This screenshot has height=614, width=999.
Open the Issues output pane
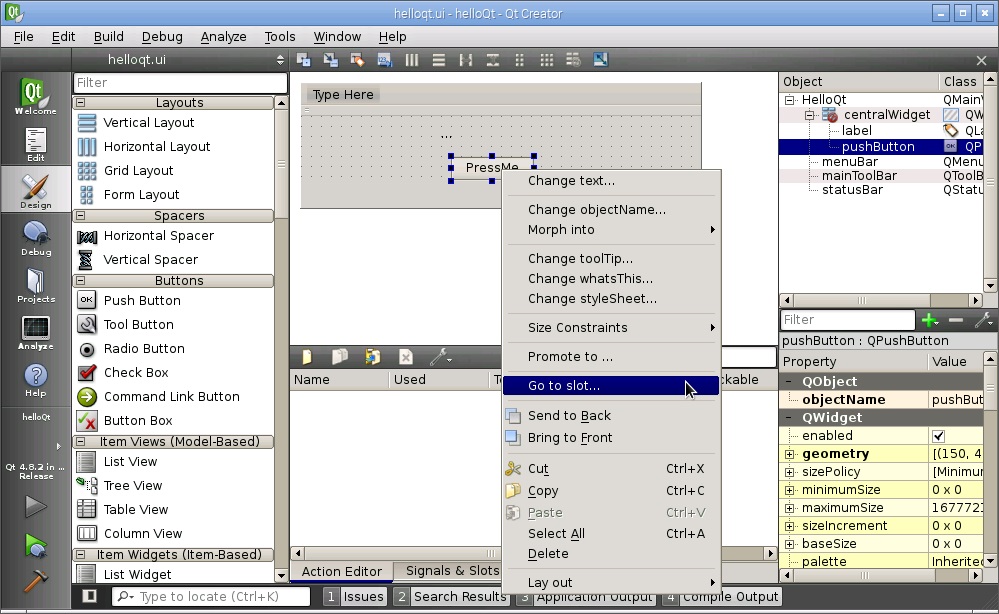point(355,596)
